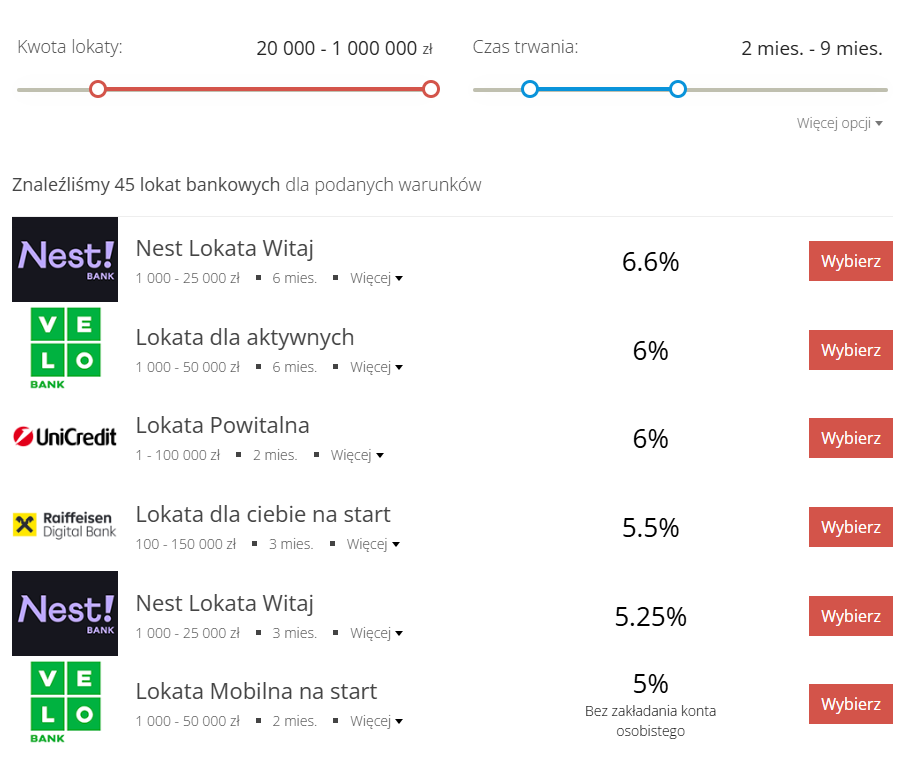Click the UniCredit logo
This screenshot has height=758, width=911.
[x=65, y=437]
